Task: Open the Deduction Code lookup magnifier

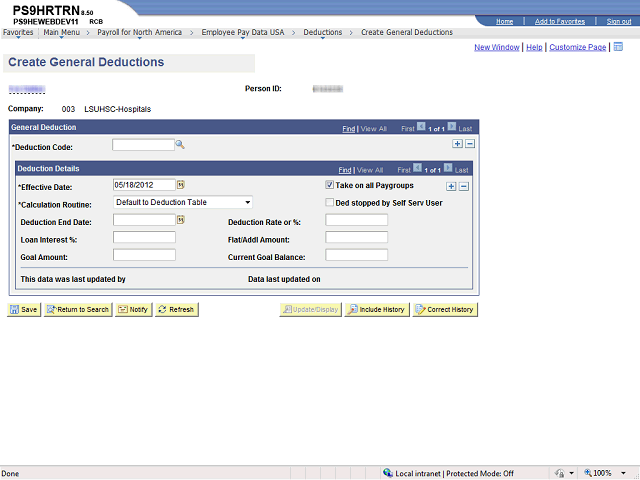Action: coord(180,144)
